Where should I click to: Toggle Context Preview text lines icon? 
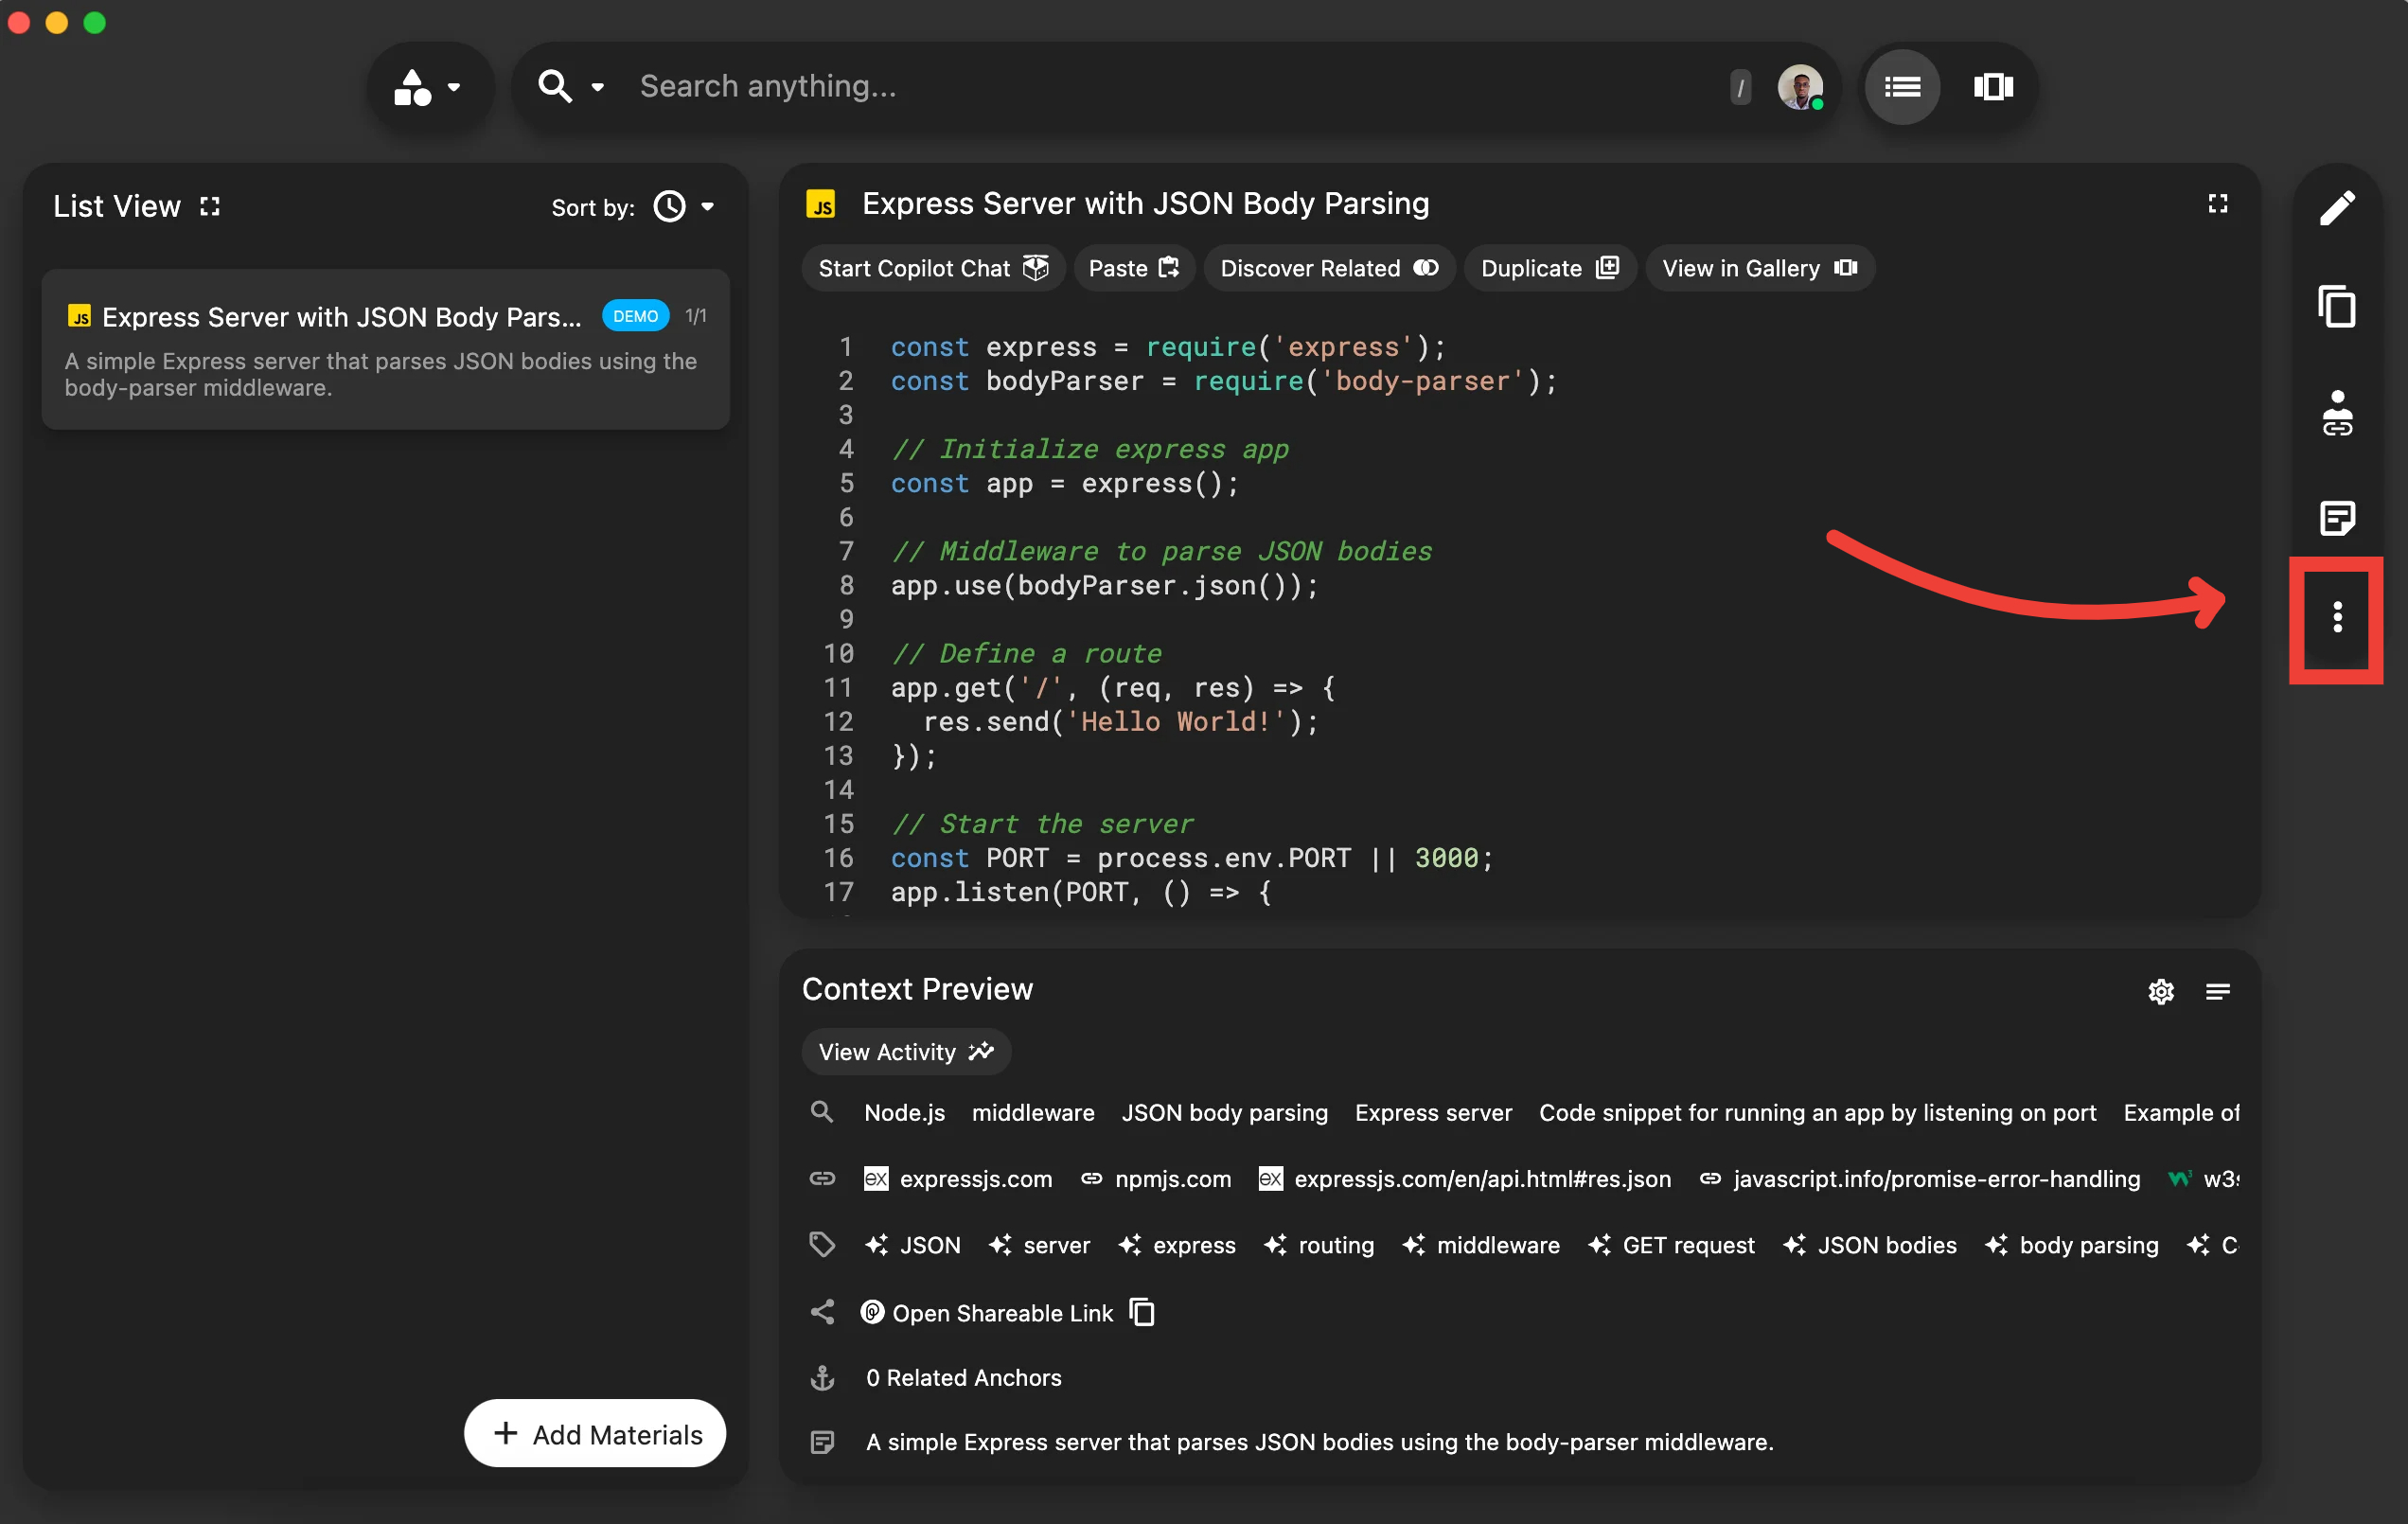click(x=2217, y=991)
